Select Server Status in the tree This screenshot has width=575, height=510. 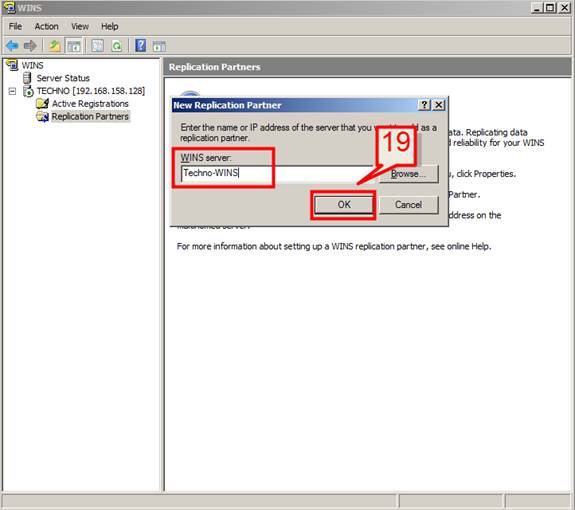pyautogui.click(x=63, y=78)
